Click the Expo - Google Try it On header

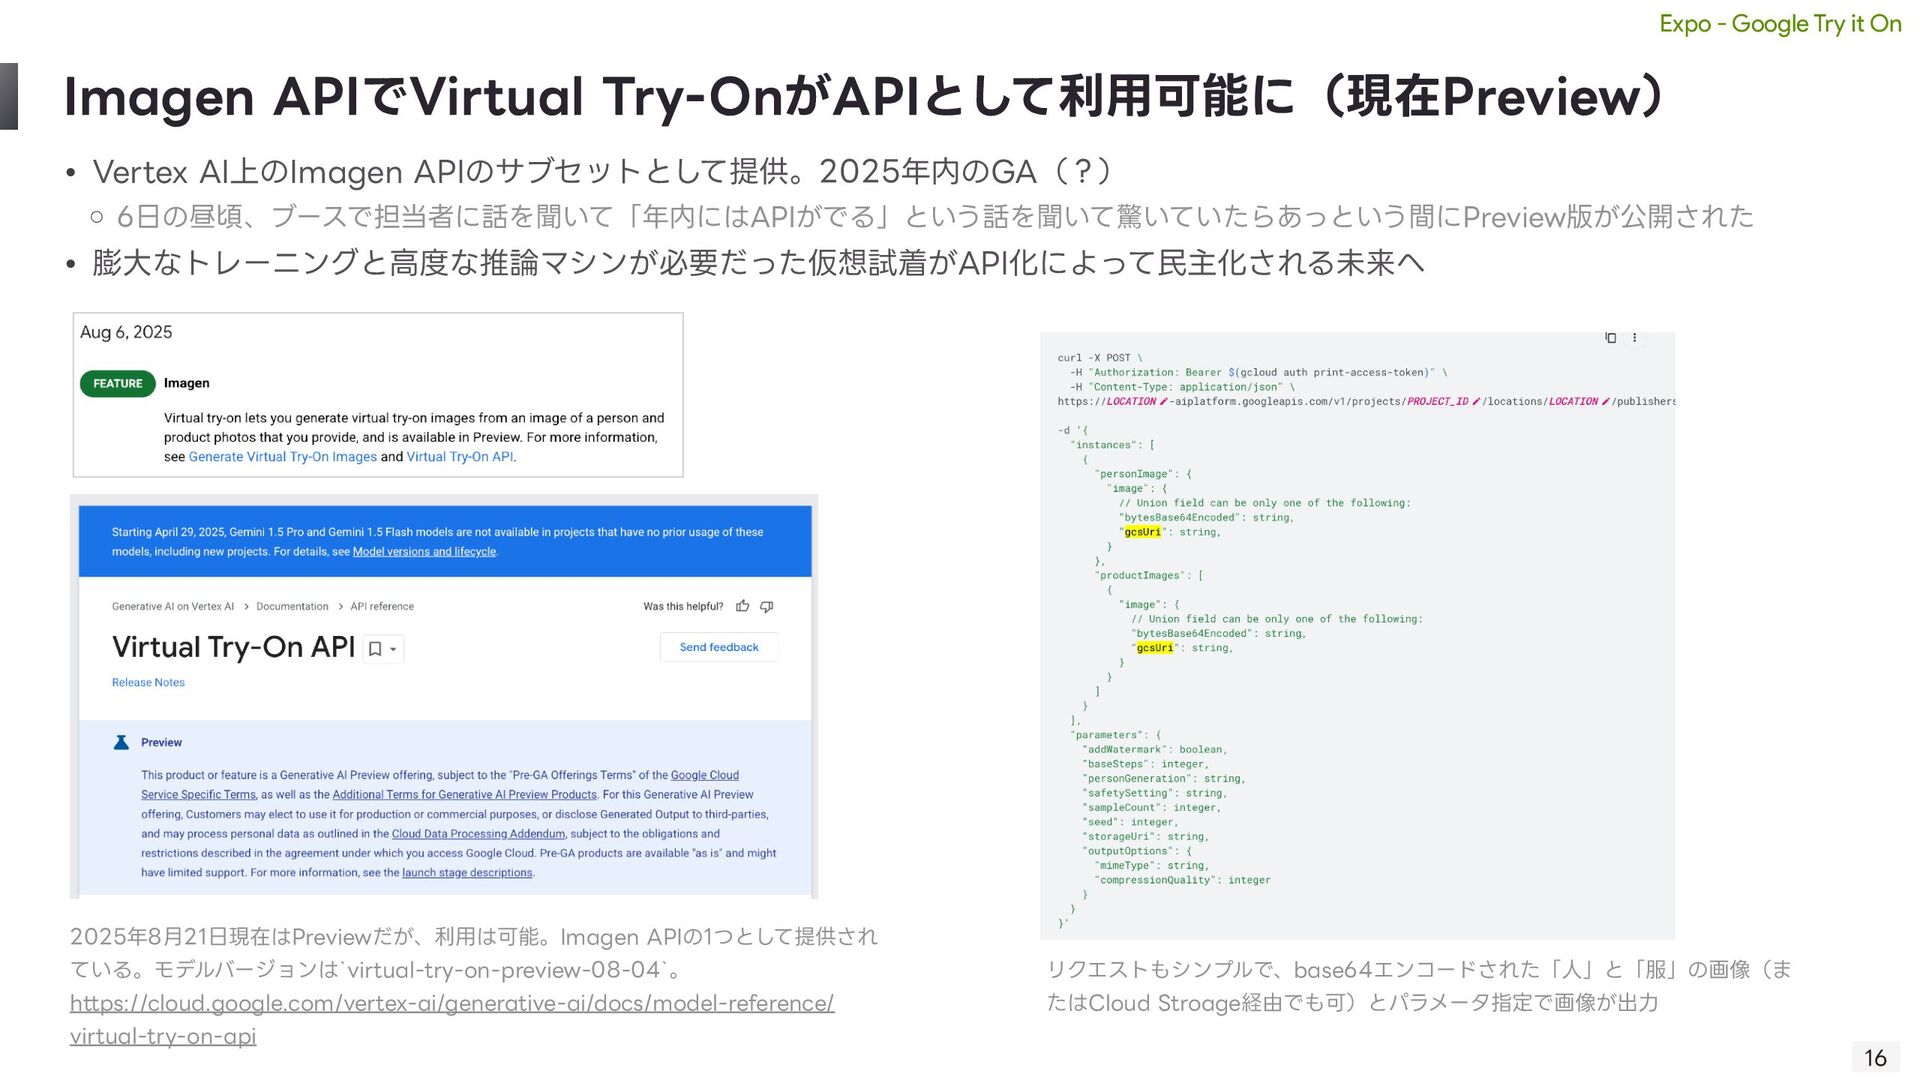point(1780,24)
